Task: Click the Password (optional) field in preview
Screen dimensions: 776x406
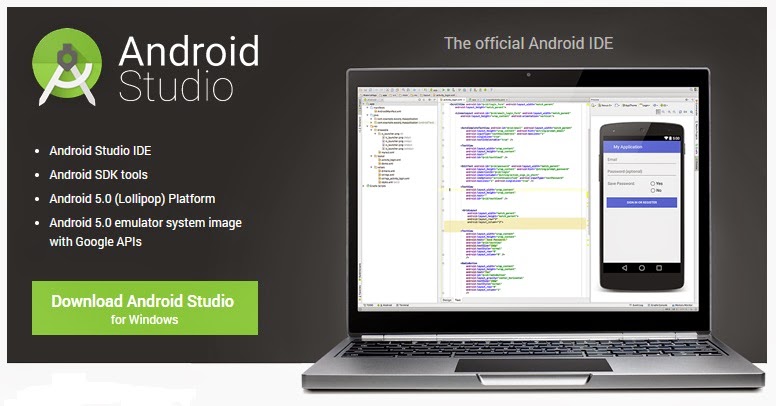Action: coord(641,171)
